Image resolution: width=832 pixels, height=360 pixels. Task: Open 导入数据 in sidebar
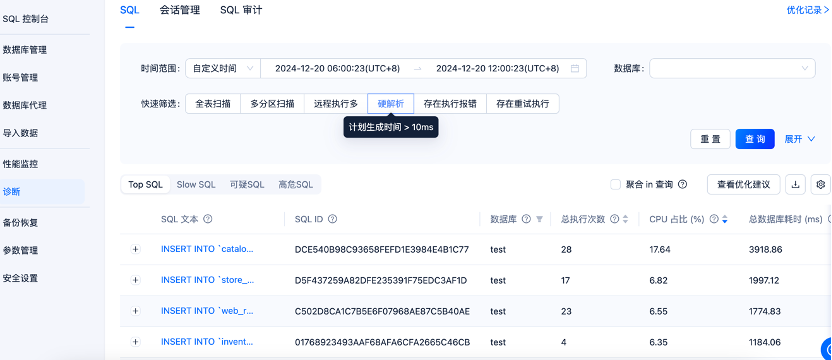click(x=20, y=133)
